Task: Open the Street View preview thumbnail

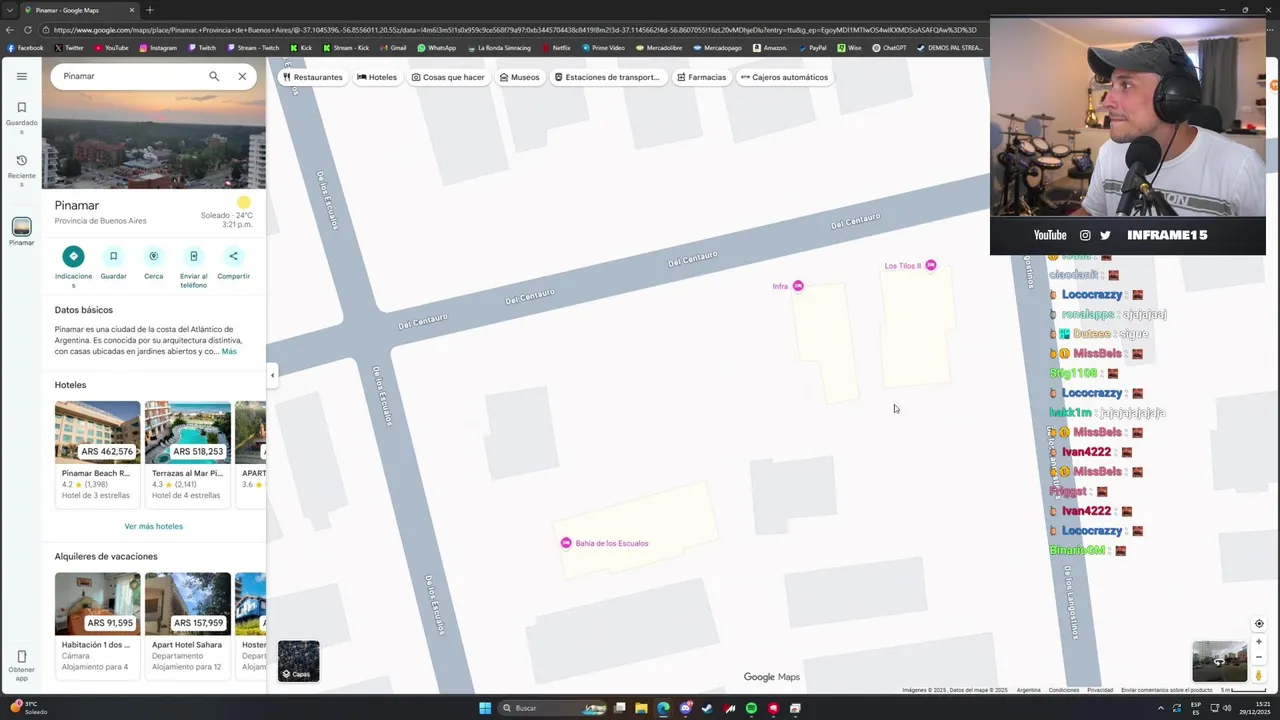Action: (x=1219, y=661)
